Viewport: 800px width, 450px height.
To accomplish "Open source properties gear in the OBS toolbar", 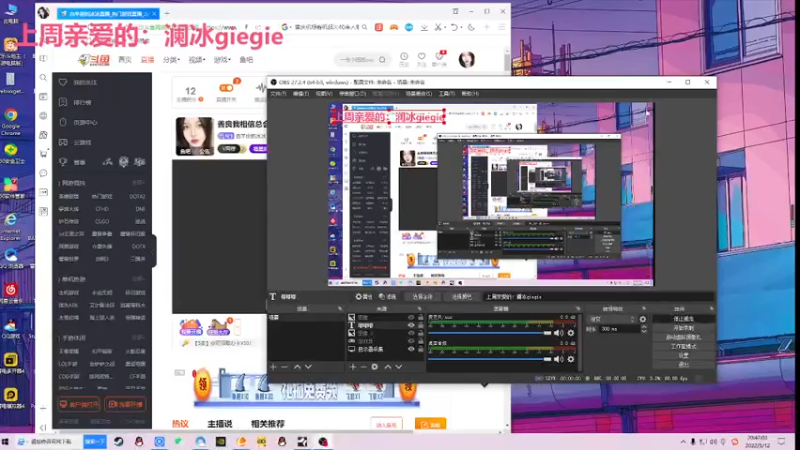I will click(364, 296).
